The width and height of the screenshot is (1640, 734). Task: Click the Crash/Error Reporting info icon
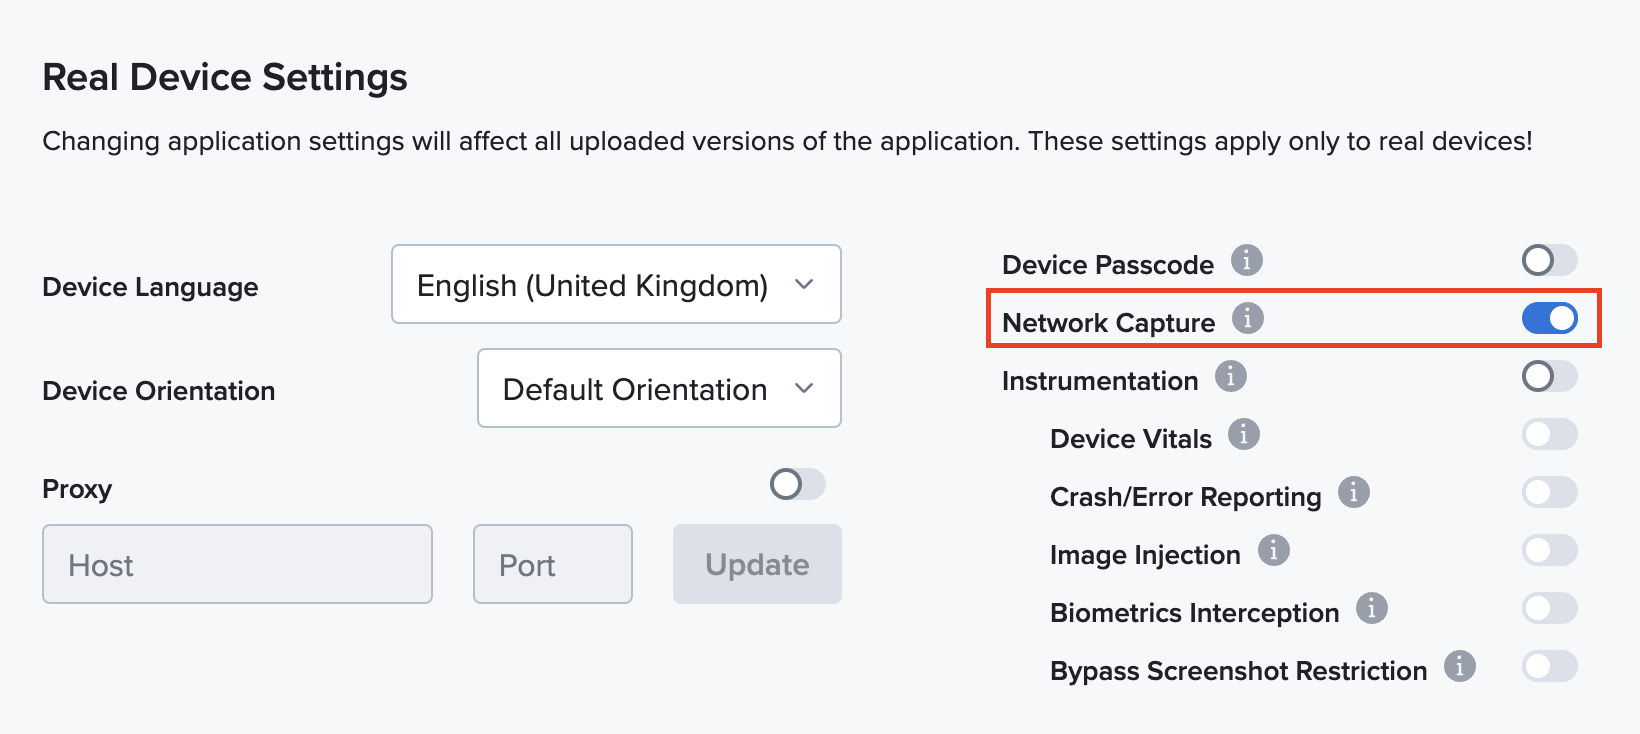point(1354,491)
